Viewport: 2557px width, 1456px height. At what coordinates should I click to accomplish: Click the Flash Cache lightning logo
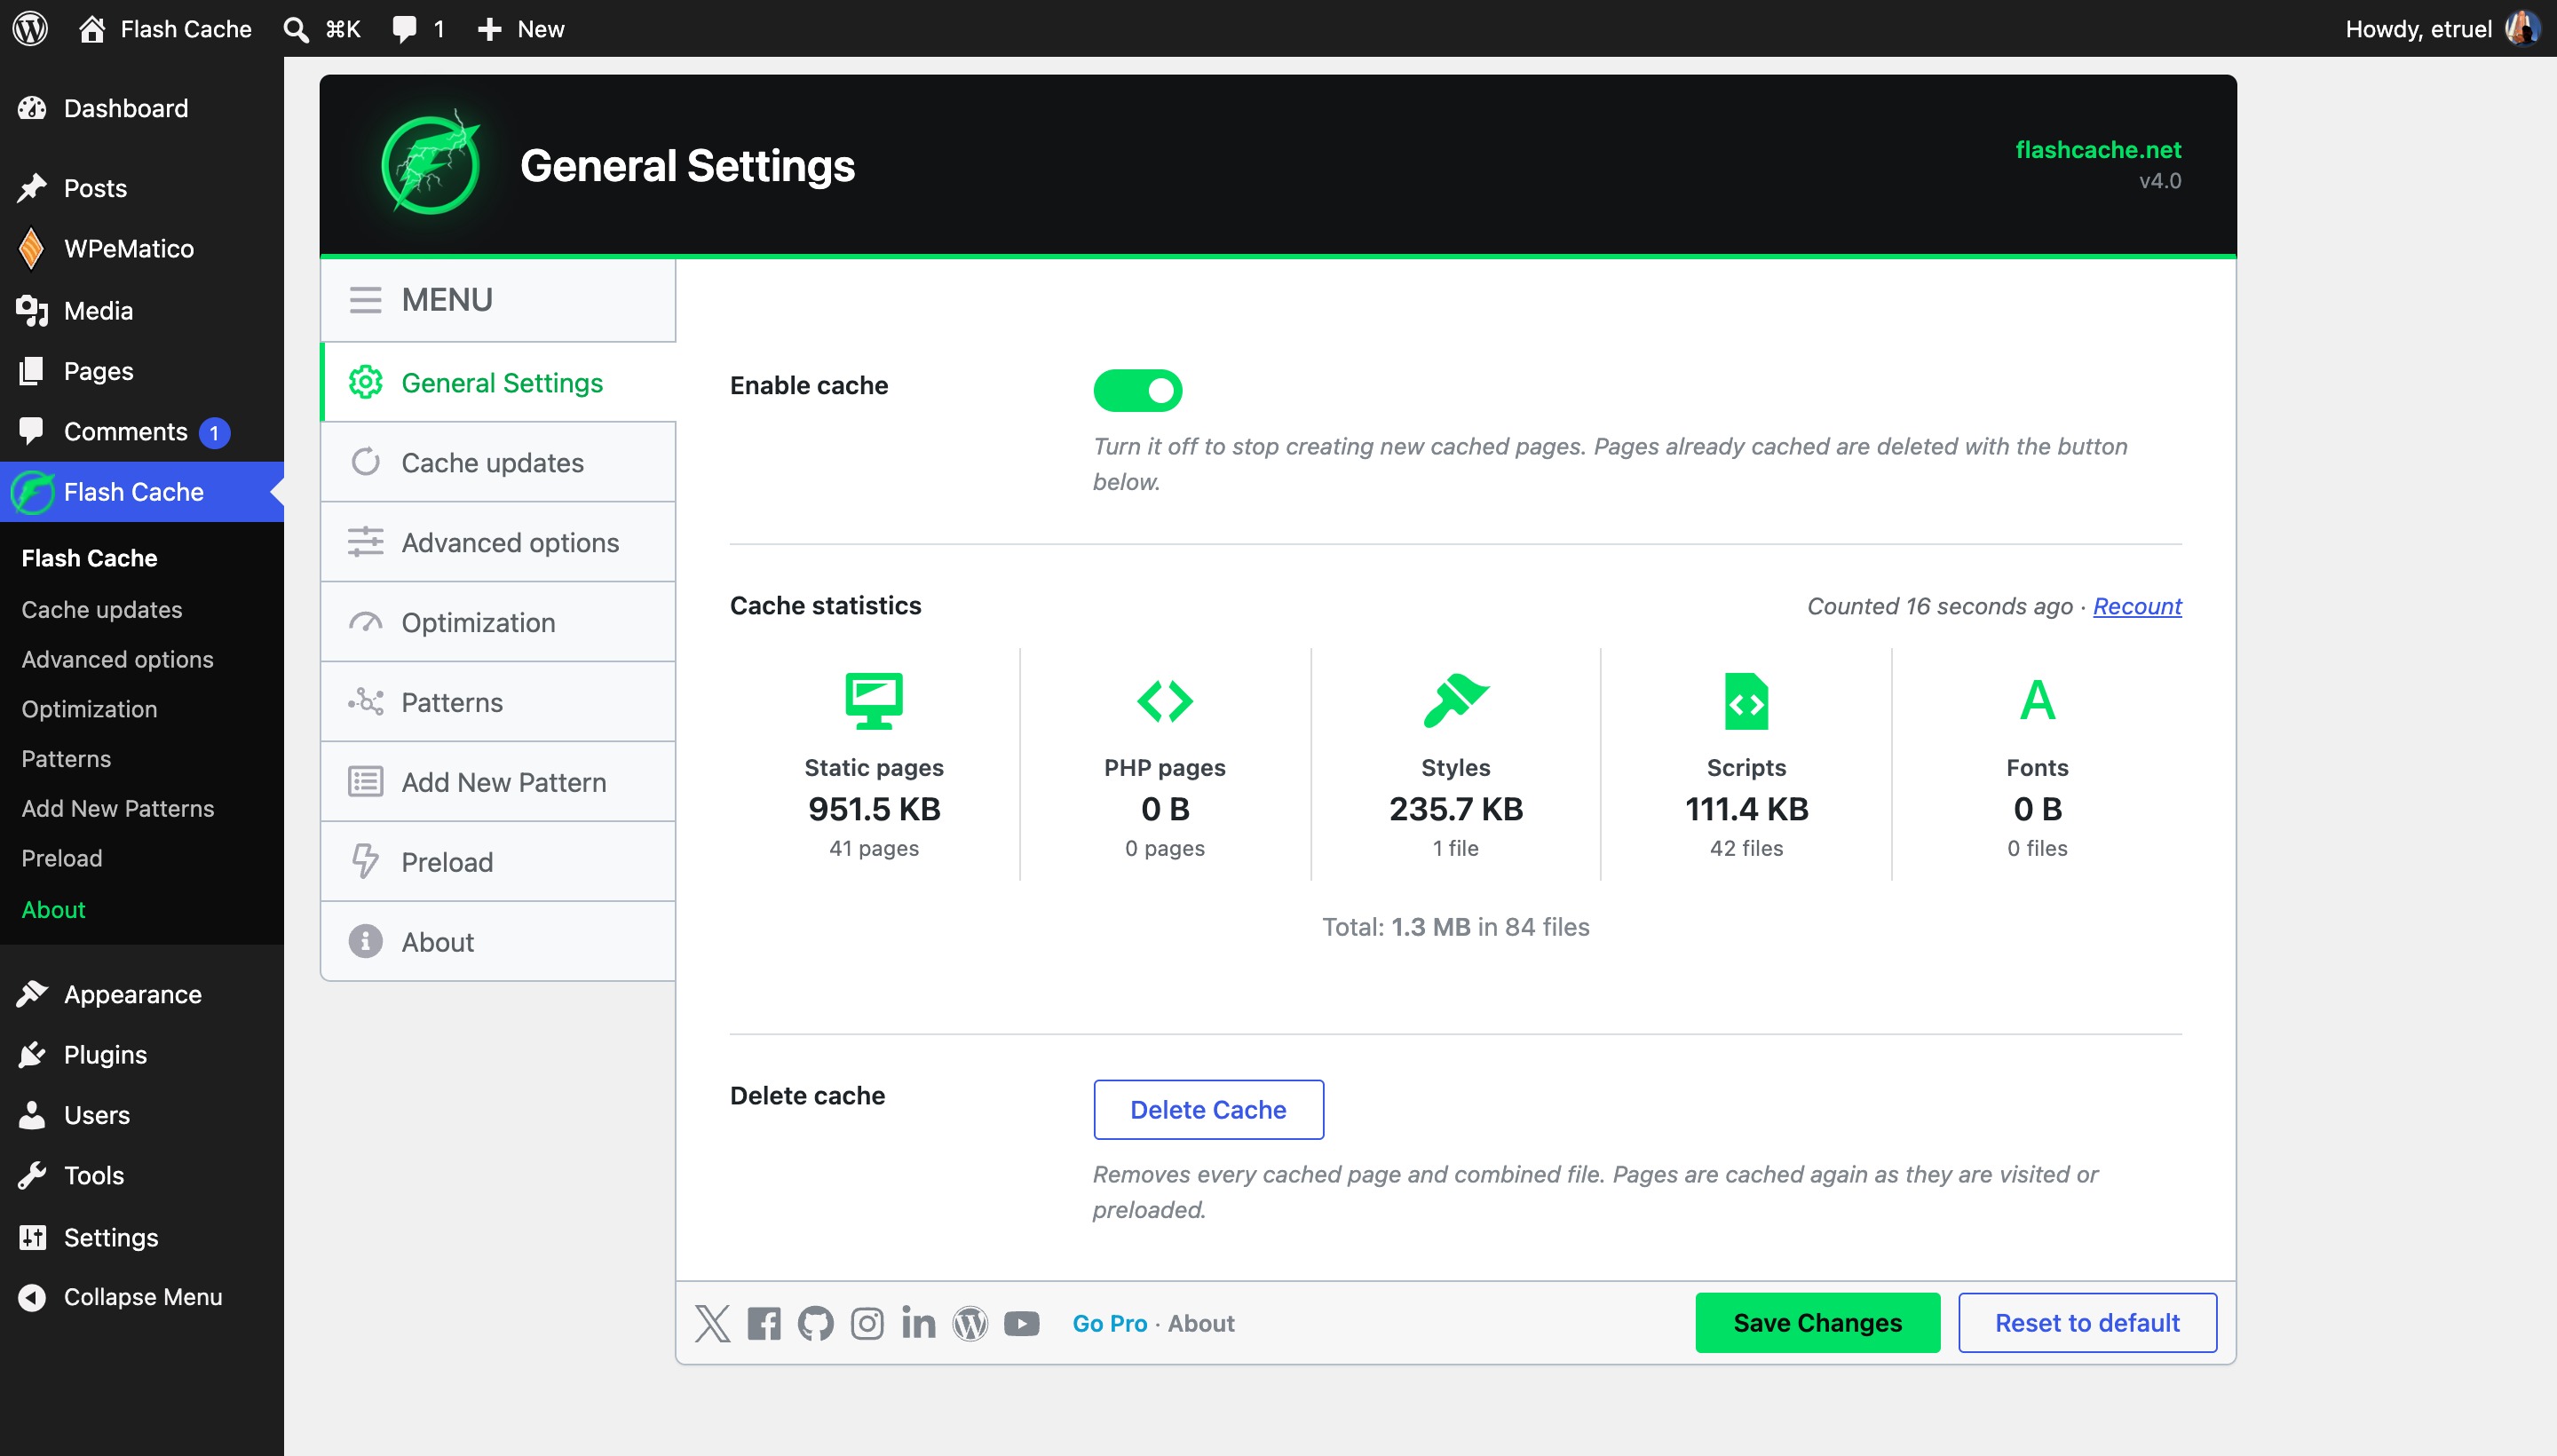coord(431,164)
